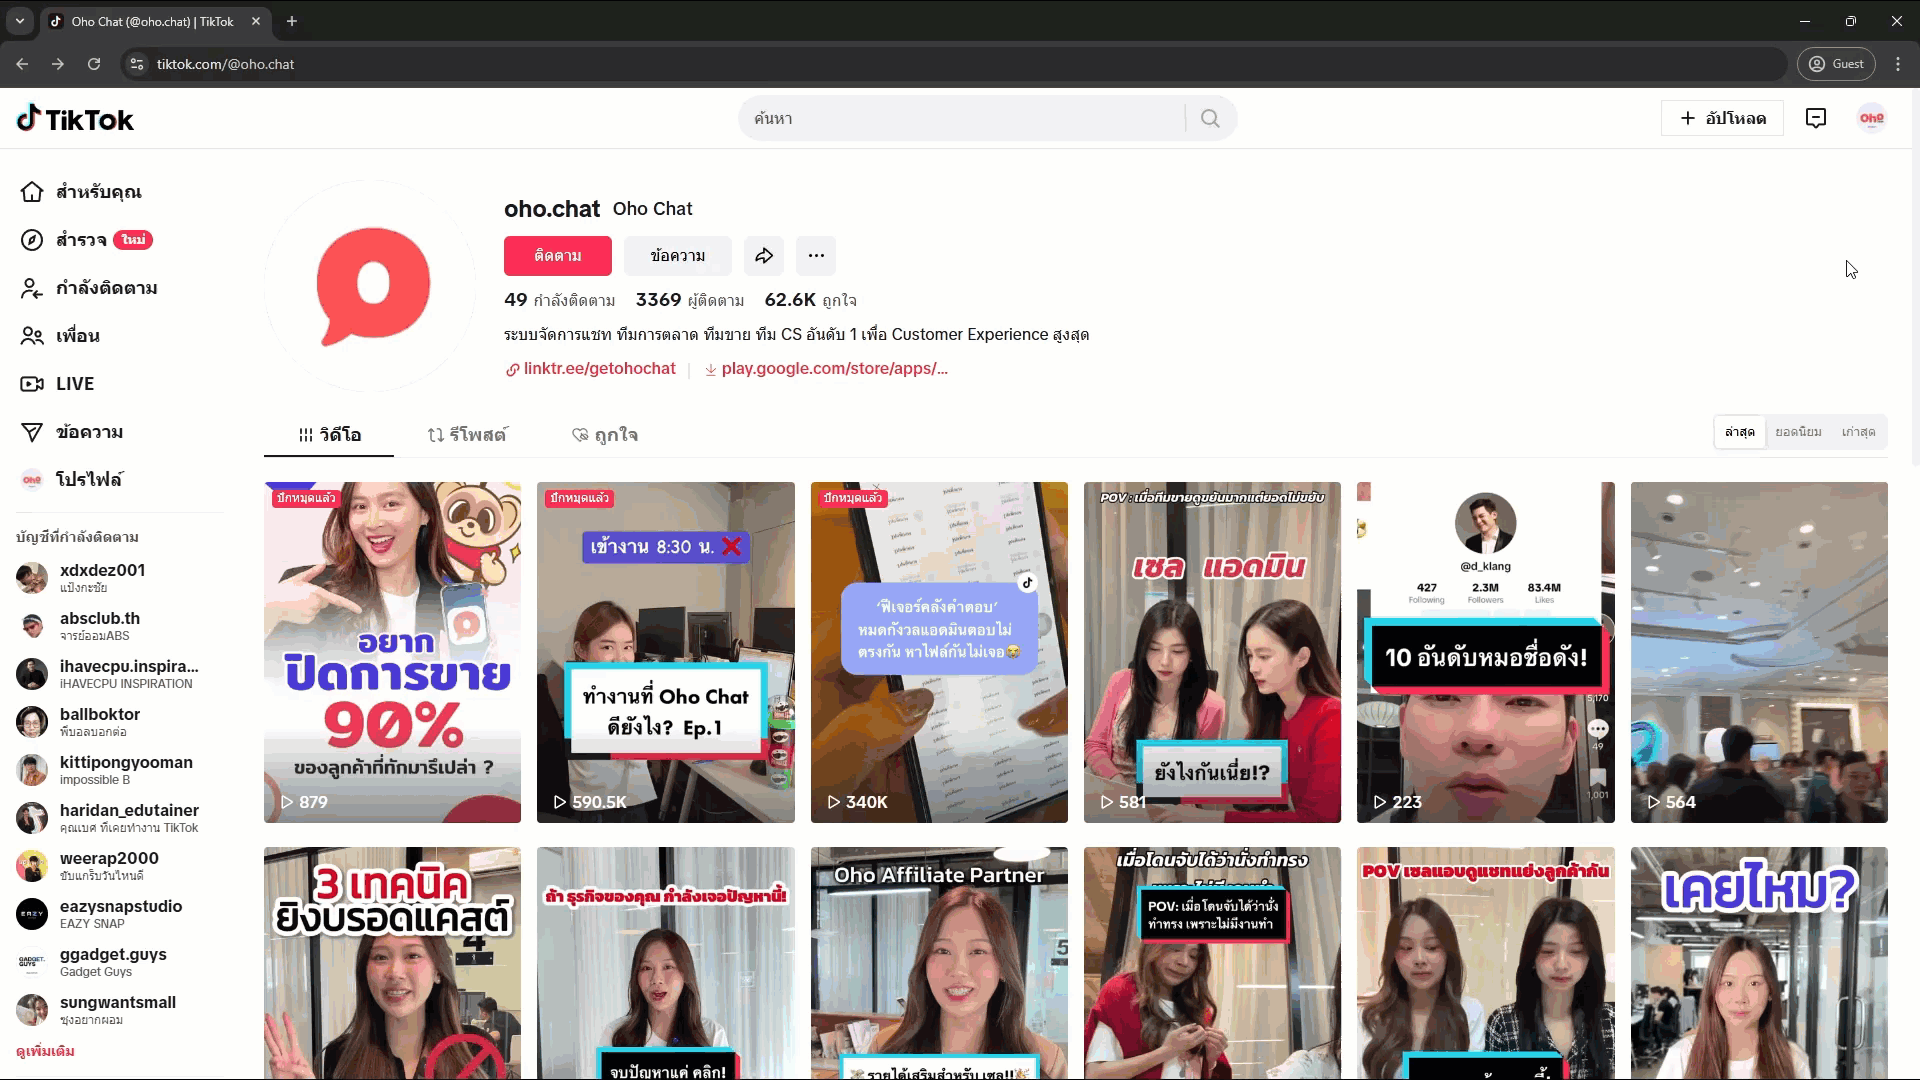Sort videos by Oldest

(x=1858, y=432)
